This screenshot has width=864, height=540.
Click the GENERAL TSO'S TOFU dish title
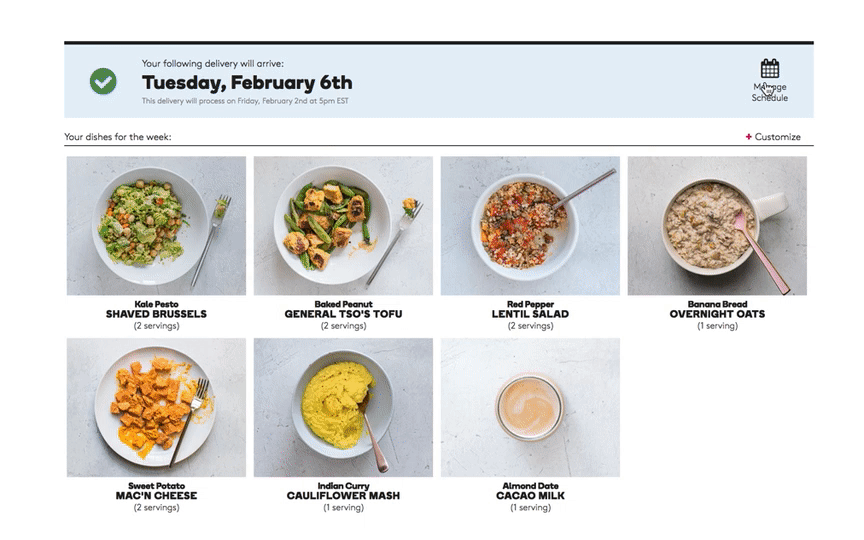tap(343, 314)
